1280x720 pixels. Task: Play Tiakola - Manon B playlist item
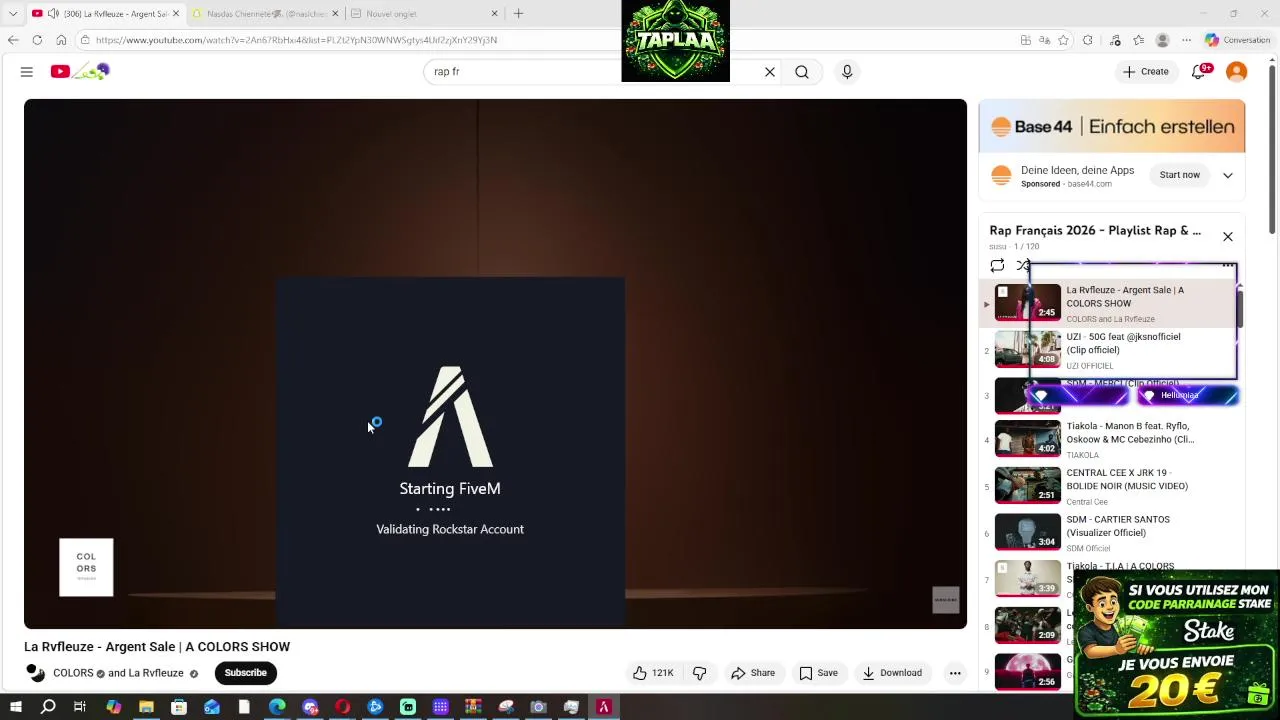point(1110,440)
